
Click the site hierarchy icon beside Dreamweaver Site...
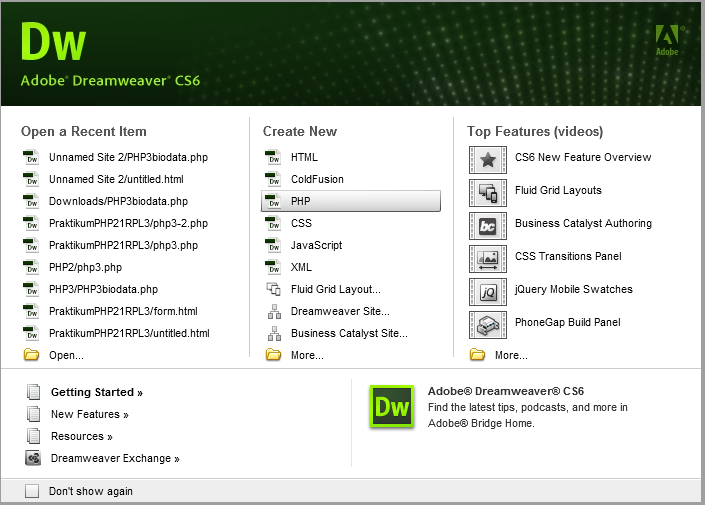[274, 311]
